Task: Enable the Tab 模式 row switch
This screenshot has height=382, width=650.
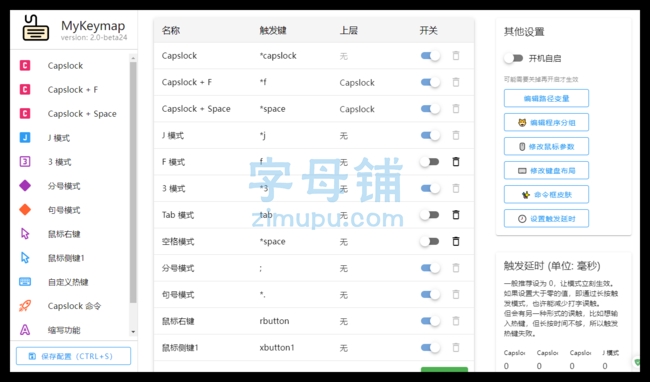Action: click(429, 215)
